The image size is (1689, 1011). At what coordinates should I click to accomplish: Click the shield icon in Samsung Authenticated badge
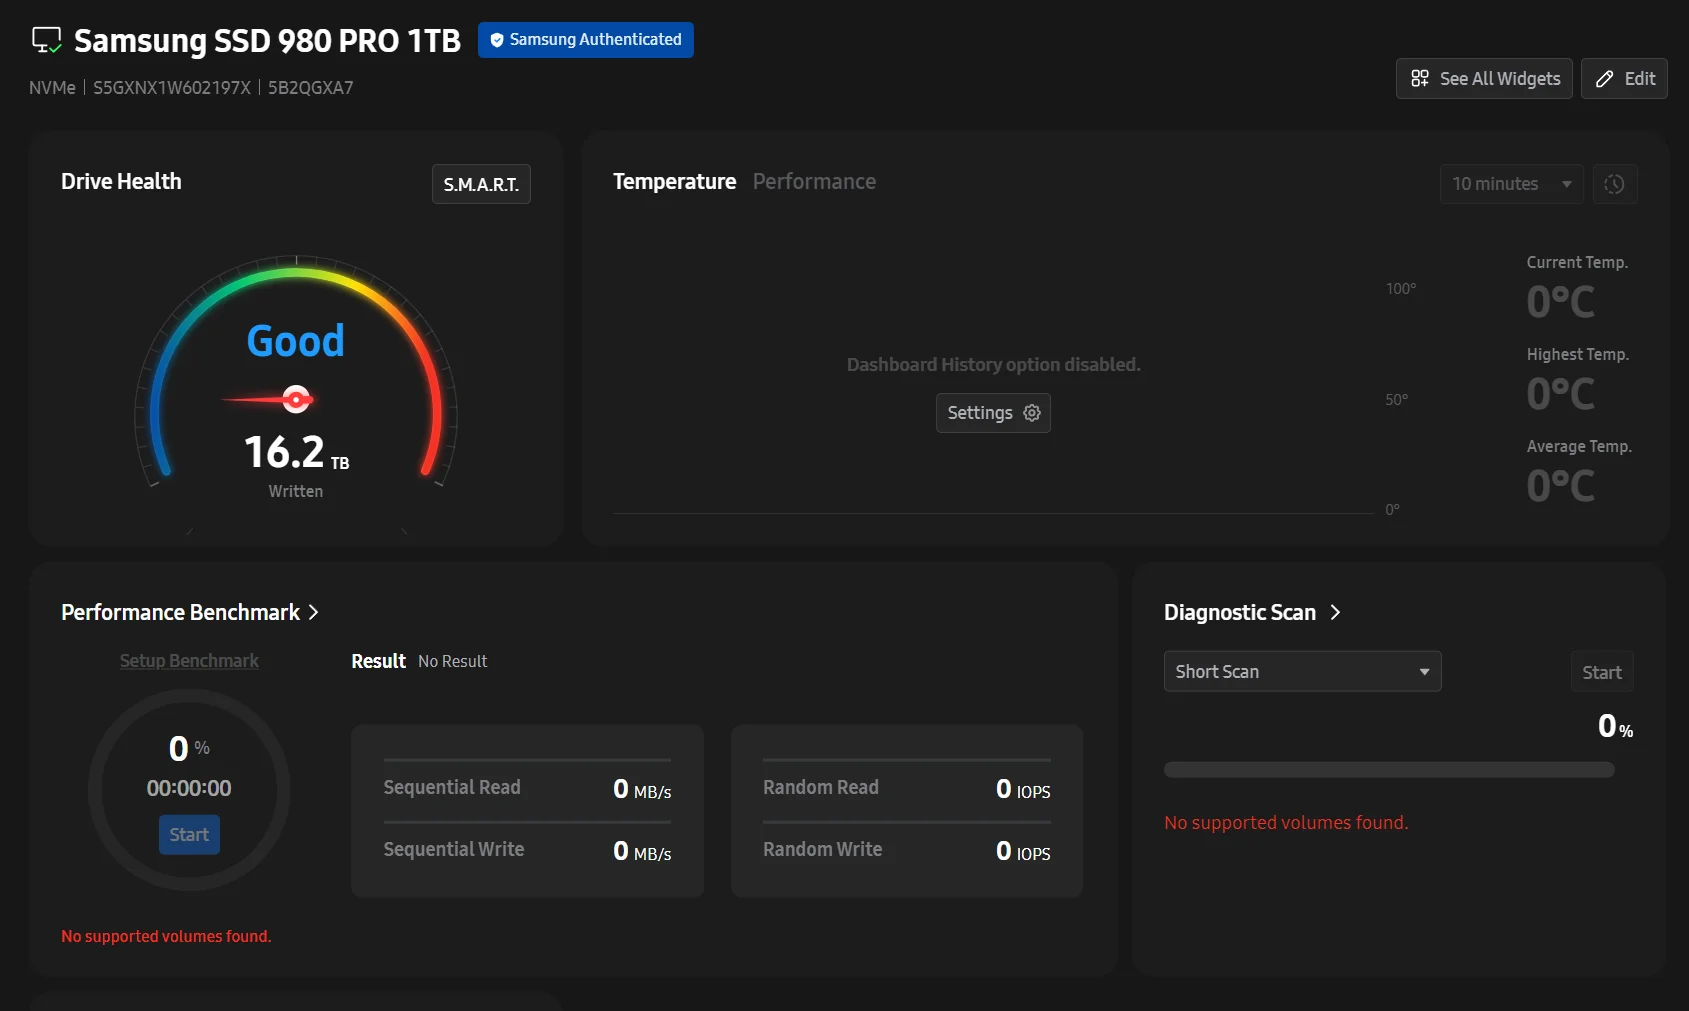pyautogui.click(x=497, y=40)
